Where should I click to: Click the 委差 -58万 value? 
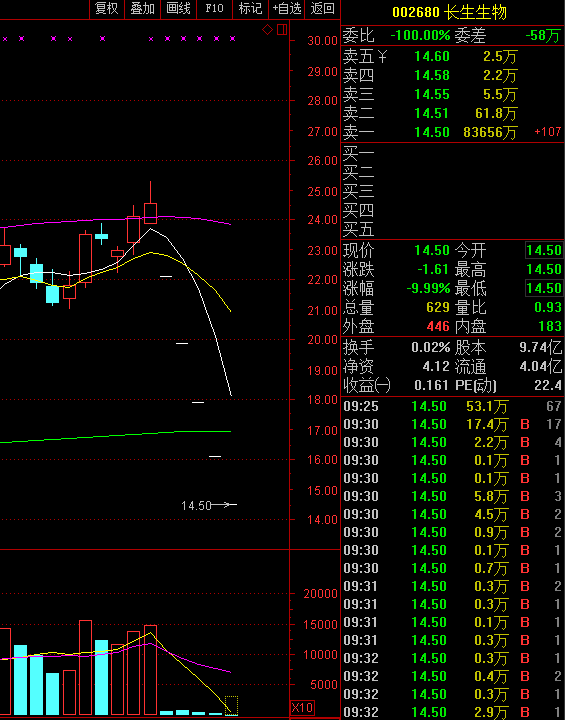(x=543, y=35)
